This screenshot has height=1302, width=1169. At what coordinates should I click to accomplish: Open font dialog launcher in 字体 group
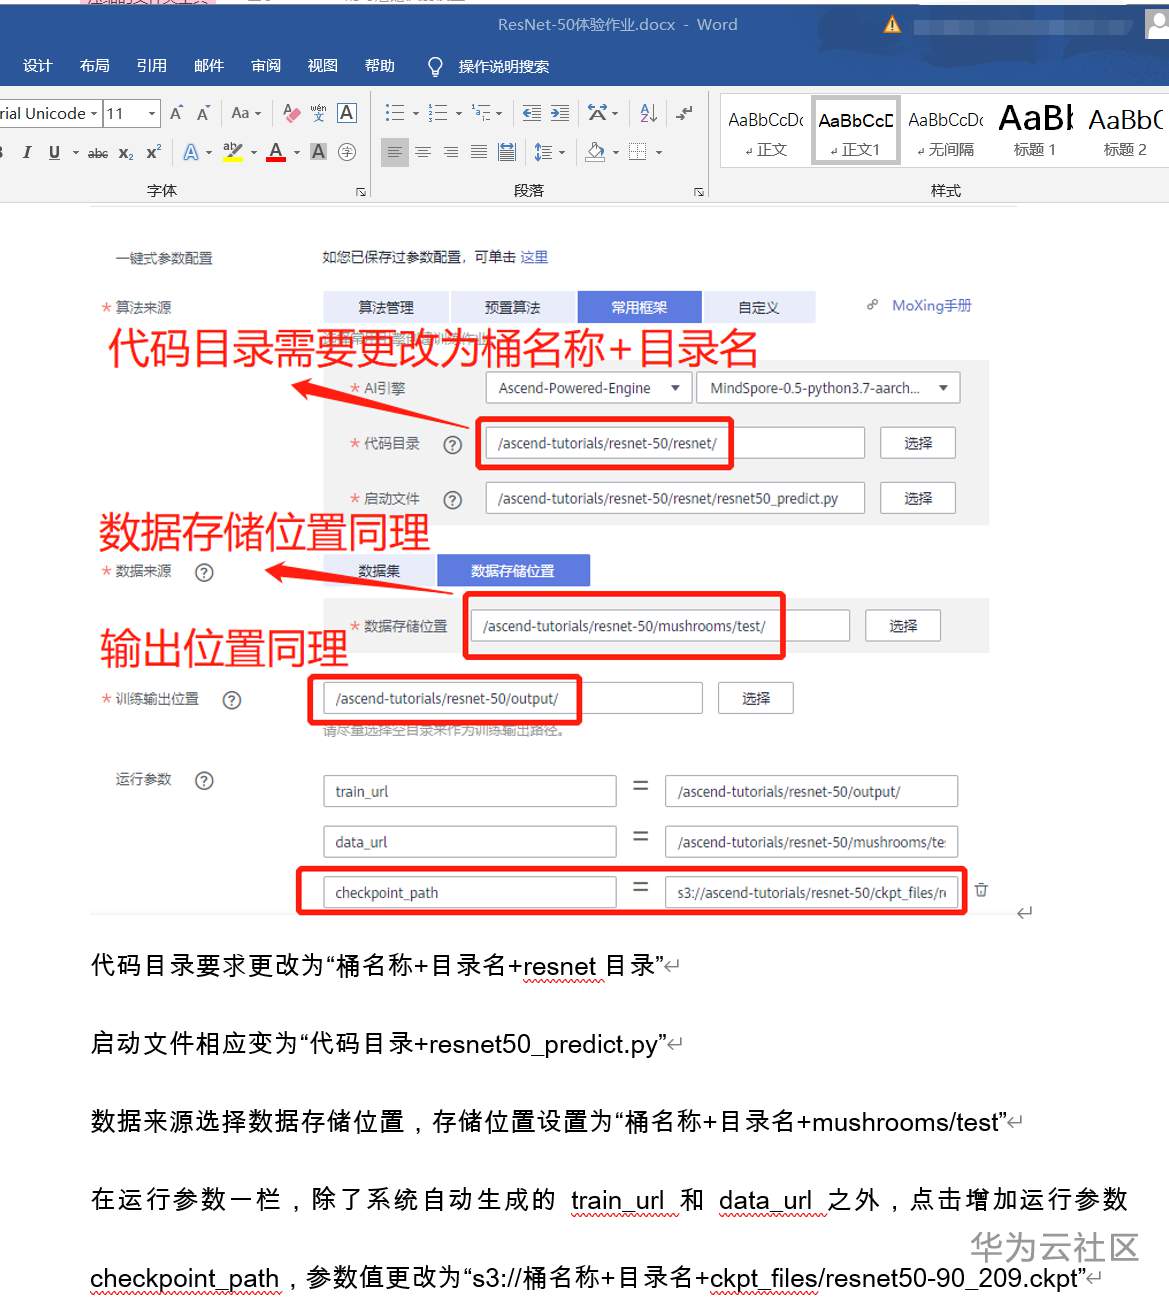pyautogui.click(x=361, y=191)
